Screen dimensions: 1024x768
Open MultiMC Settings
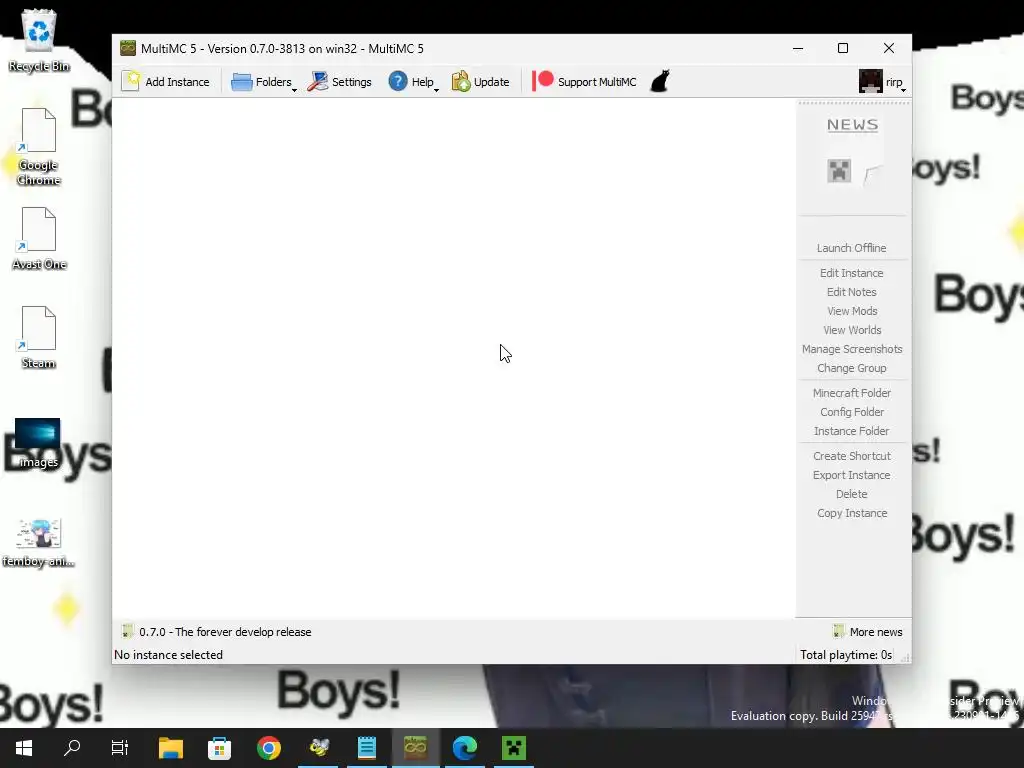[340, 82]
